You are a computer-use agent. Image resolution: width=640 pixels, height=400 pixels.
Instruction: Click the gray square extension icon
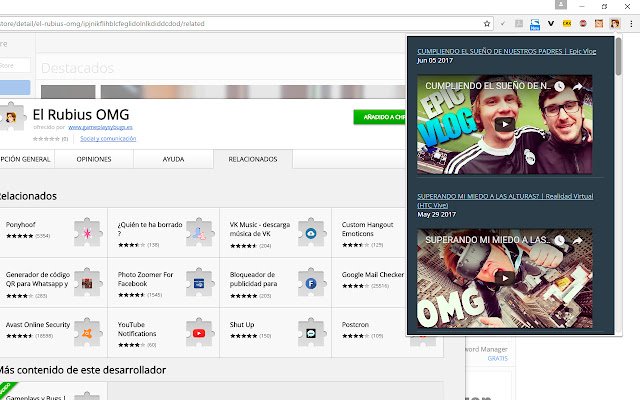pos(519,24)
